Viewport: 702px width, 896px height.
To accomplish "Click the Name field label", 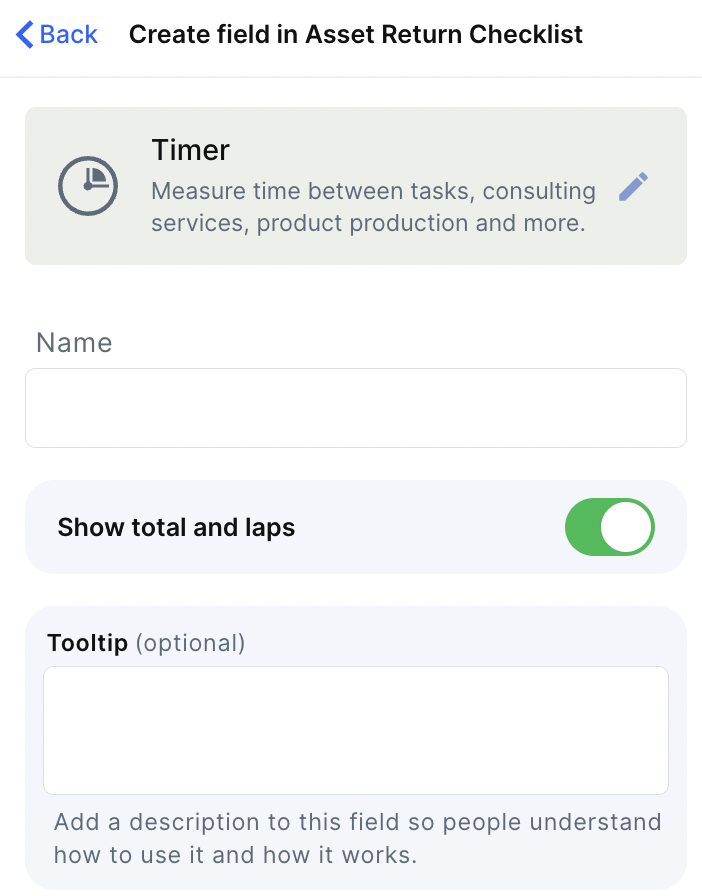I will 74,343.
